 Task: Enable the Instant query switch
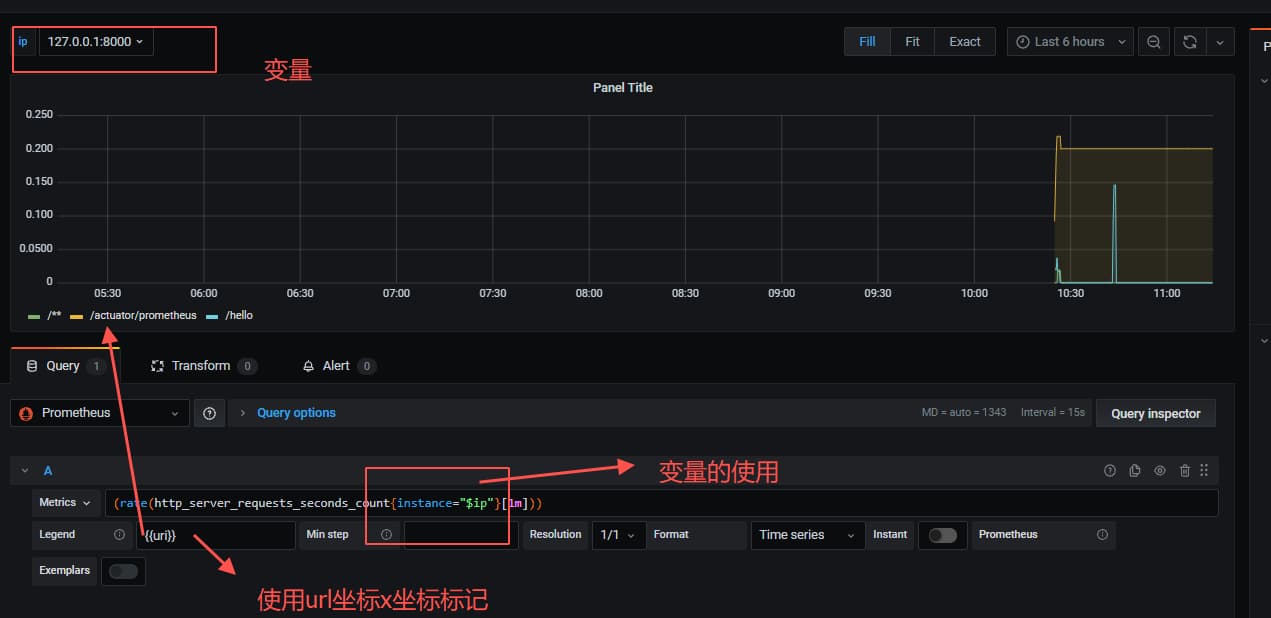tap(942, 535)
